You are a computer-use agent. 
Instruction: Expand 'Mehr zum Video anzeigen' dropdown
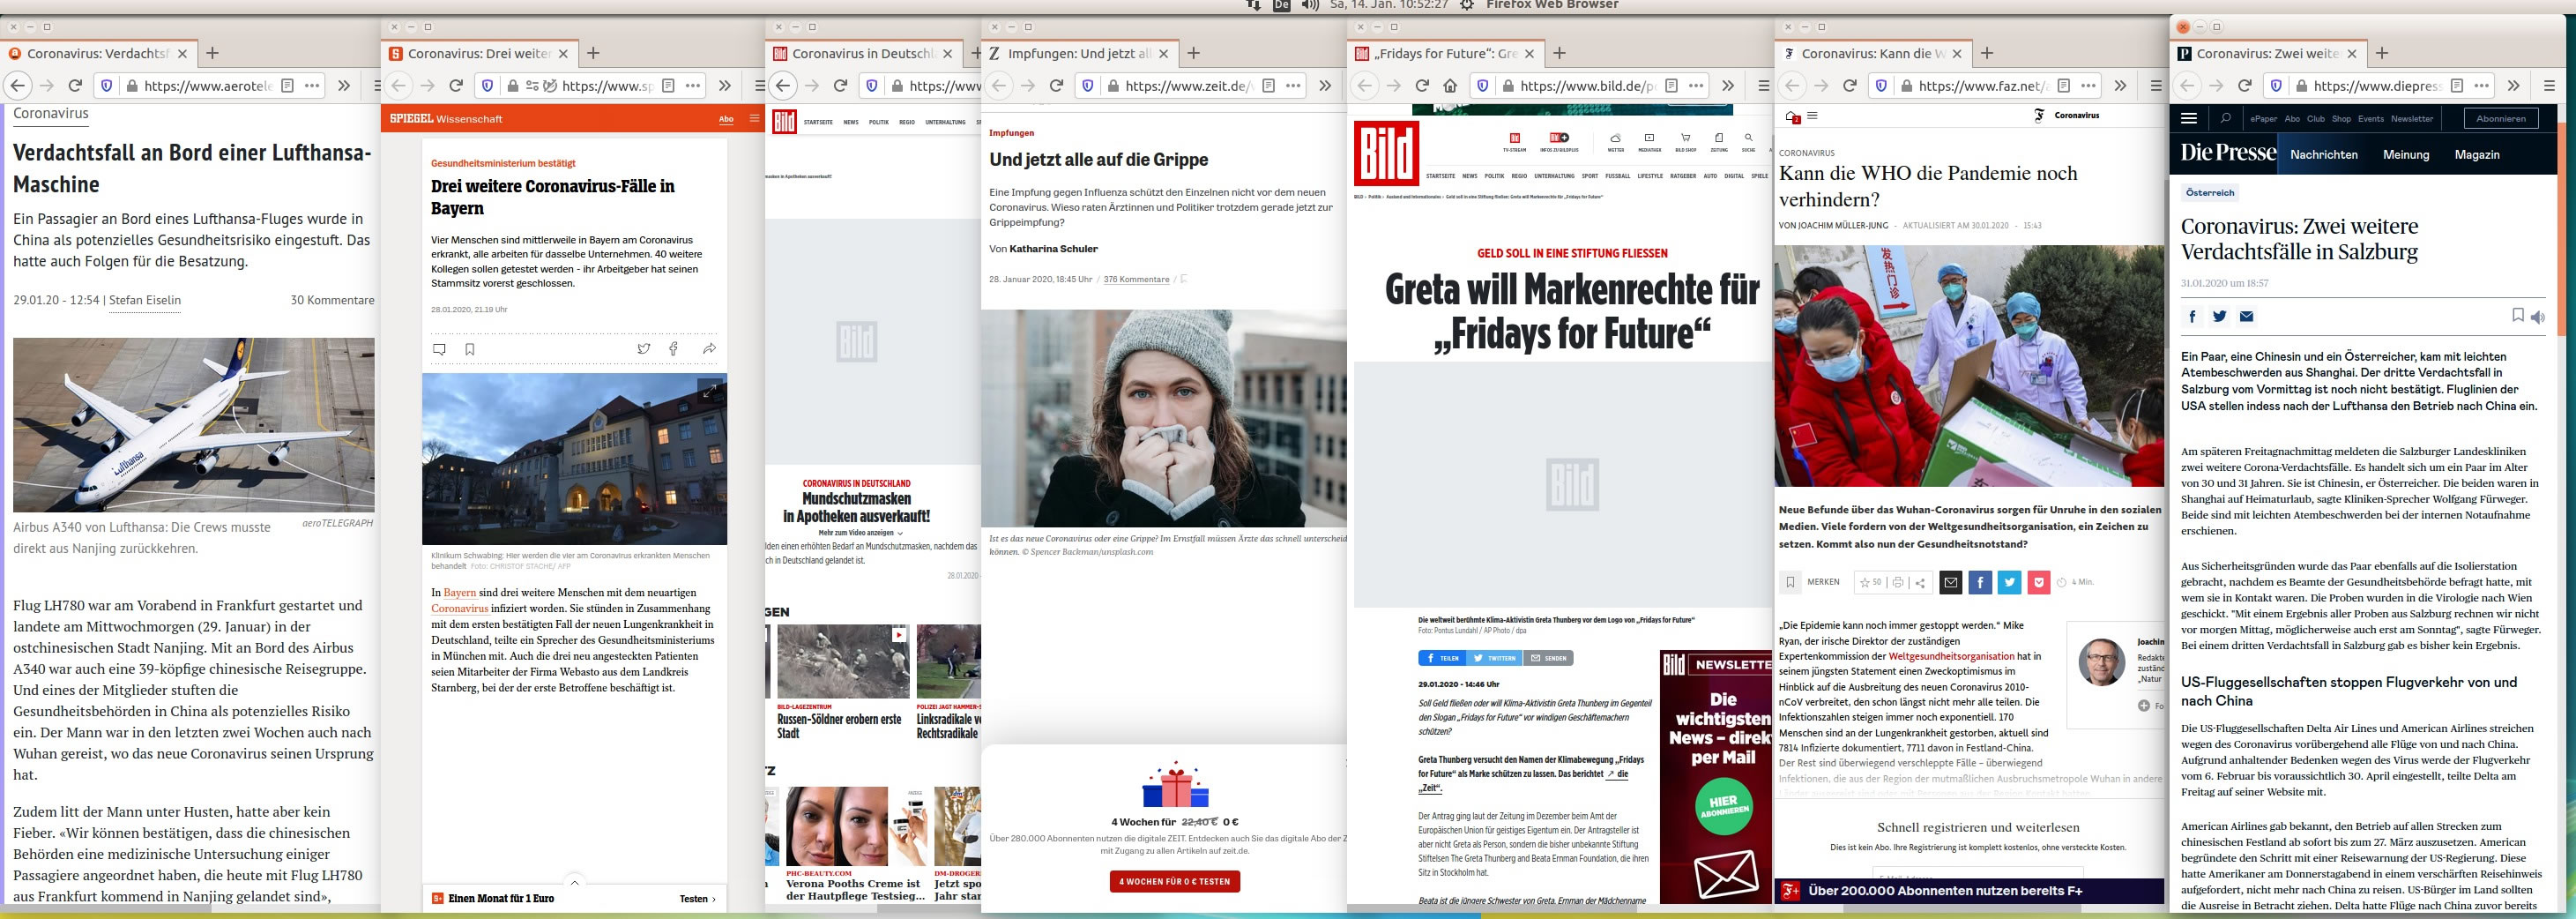pyautogui.click(x=860, y=533)
